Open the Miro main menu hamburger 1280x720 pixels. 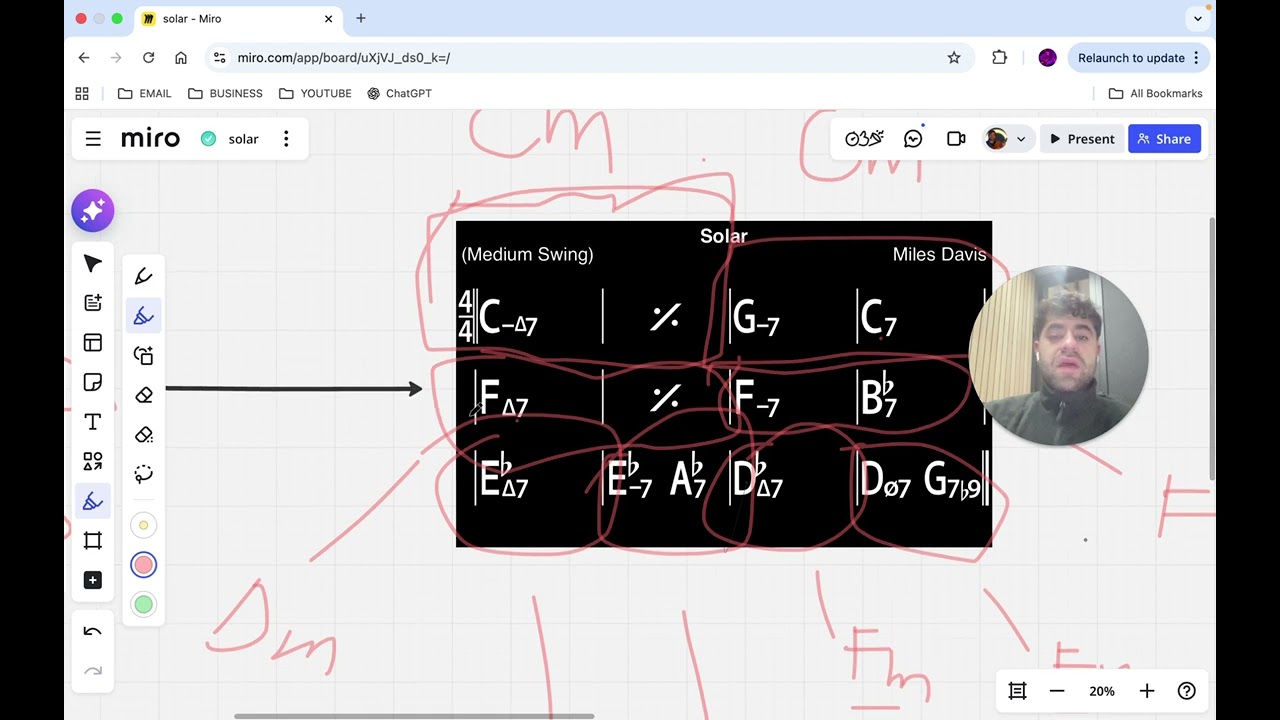click(x=93, y=139)
